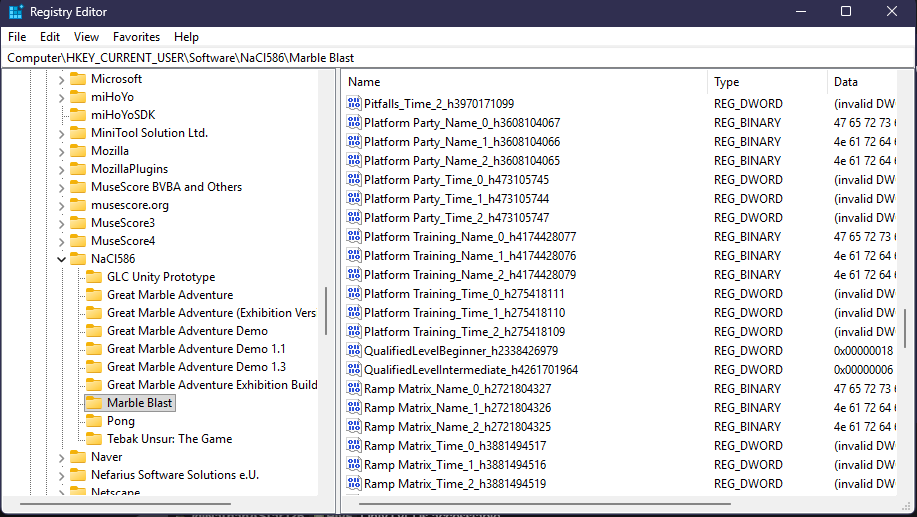
Task: Select Great Marble Adventure (Exhibition Vers key
Action: (211, 313)
